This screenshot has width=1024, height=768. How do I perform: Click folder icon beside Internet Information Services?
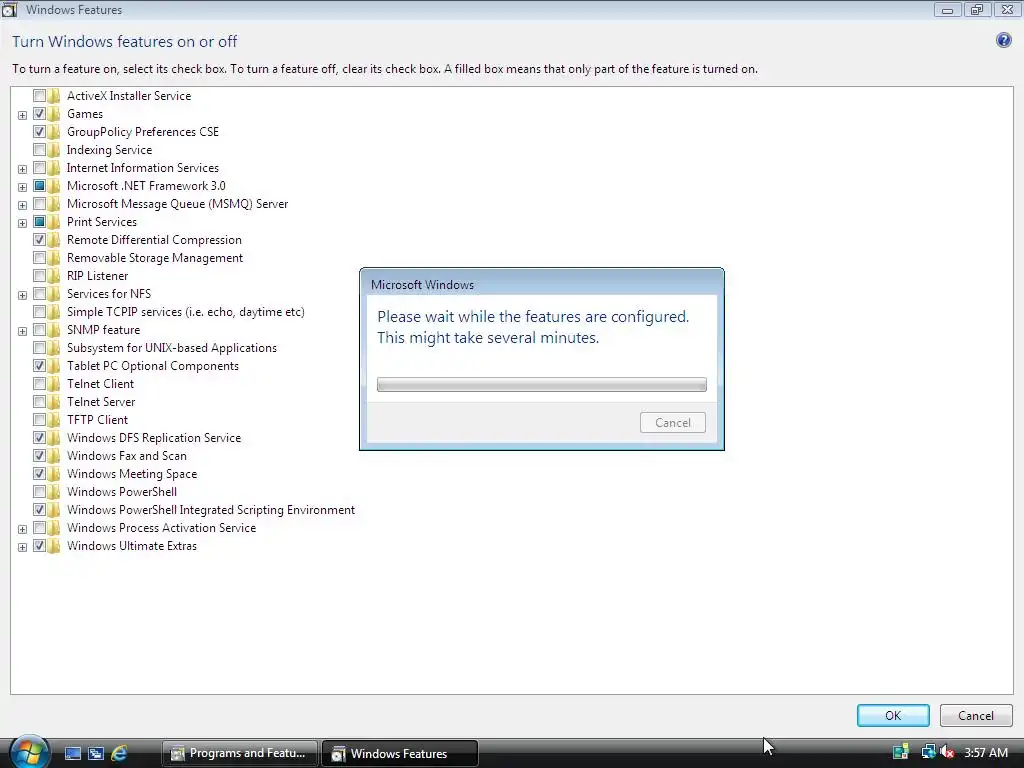click(x=54, y=168)
